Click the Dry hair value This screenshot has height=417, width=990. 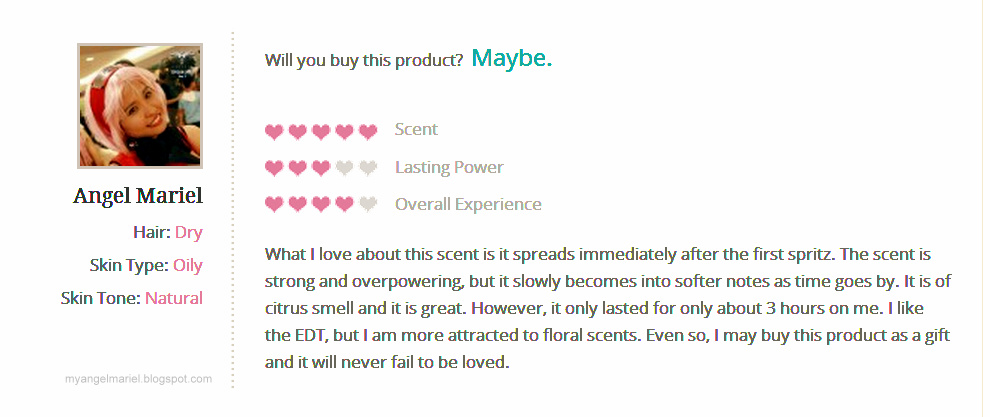pyautogui.click(x=188, y=233)
